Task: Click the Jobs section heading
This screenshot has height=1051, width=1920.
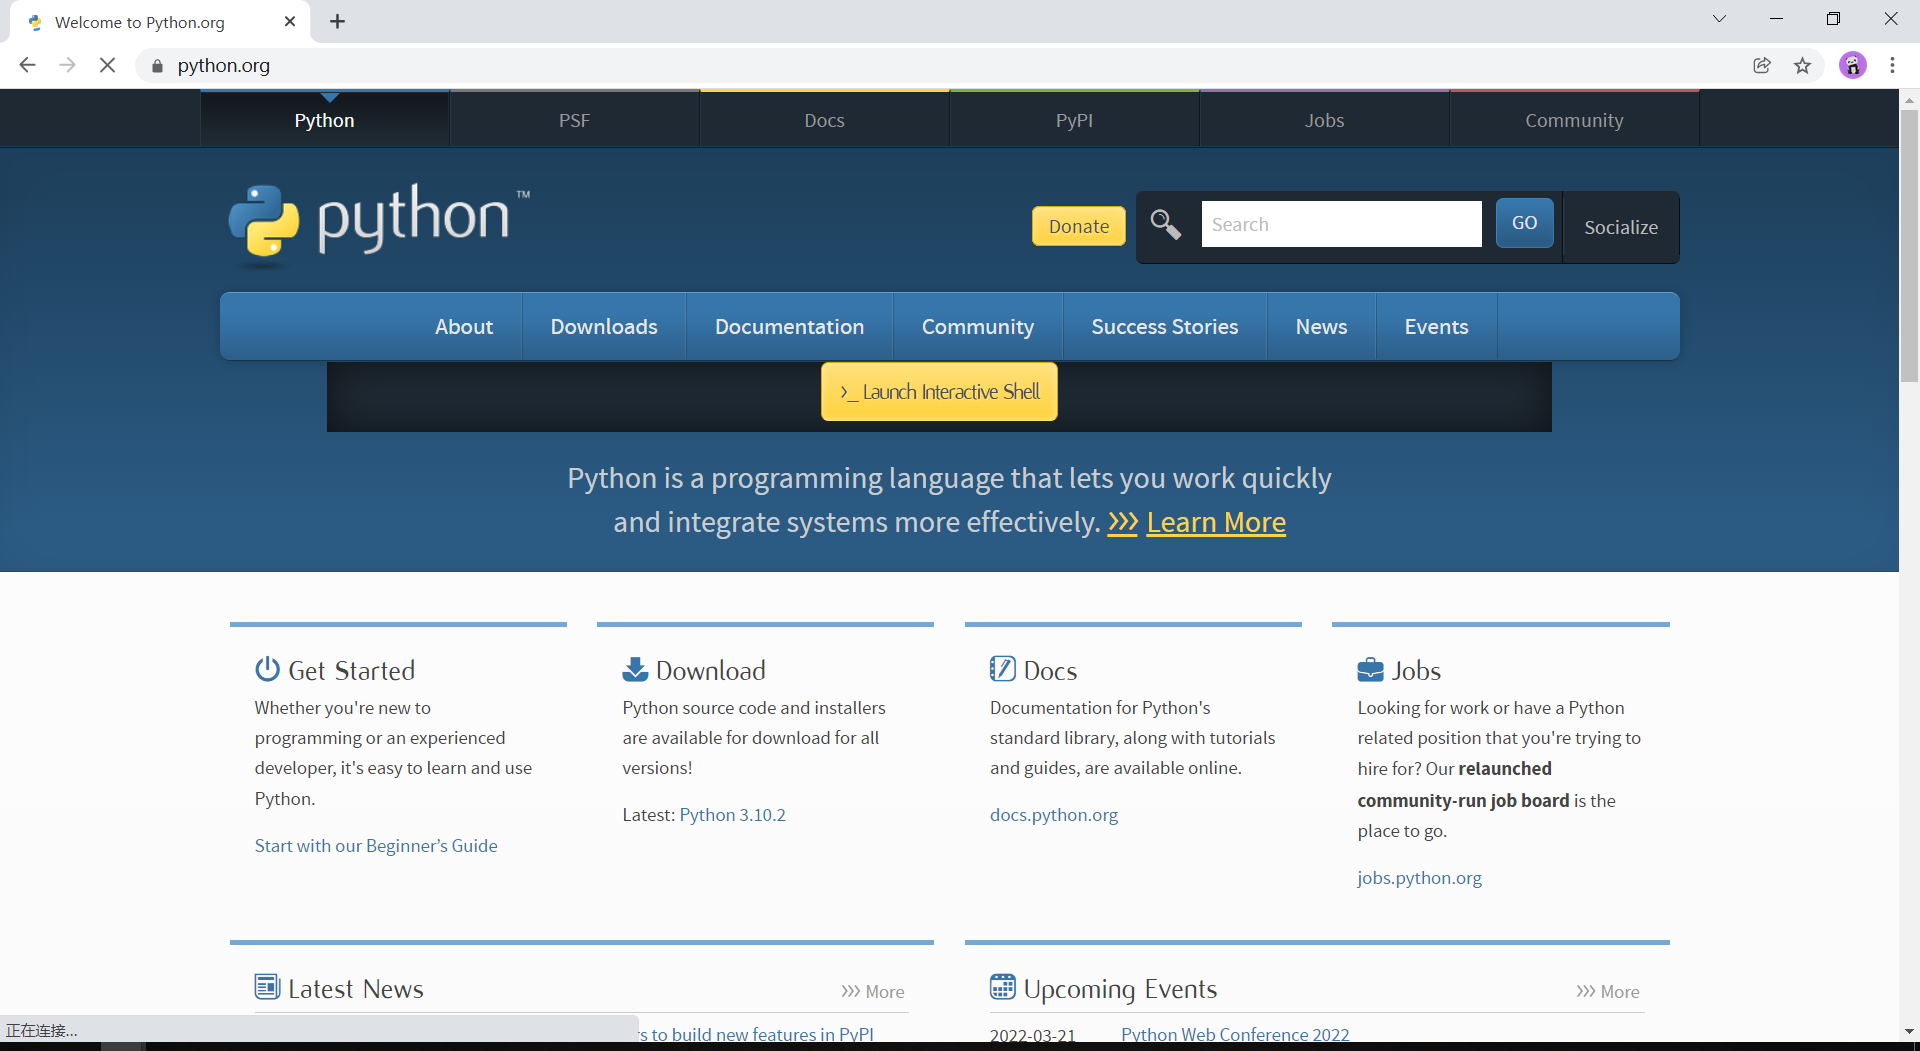Action: [1416, 670]
